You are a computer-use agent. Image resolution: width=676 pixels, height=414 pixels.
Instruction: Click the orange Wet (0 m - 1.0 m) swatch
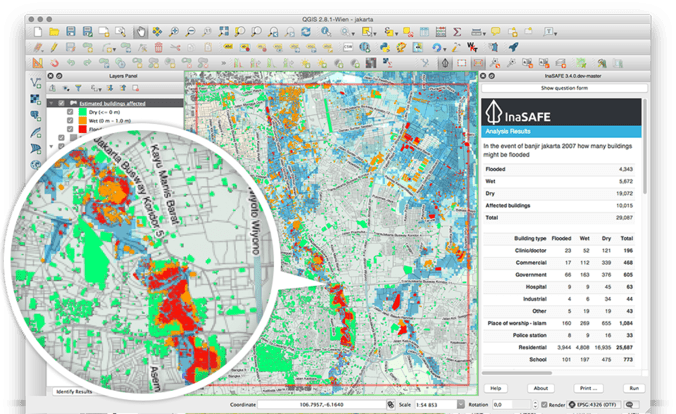point(82,120)
